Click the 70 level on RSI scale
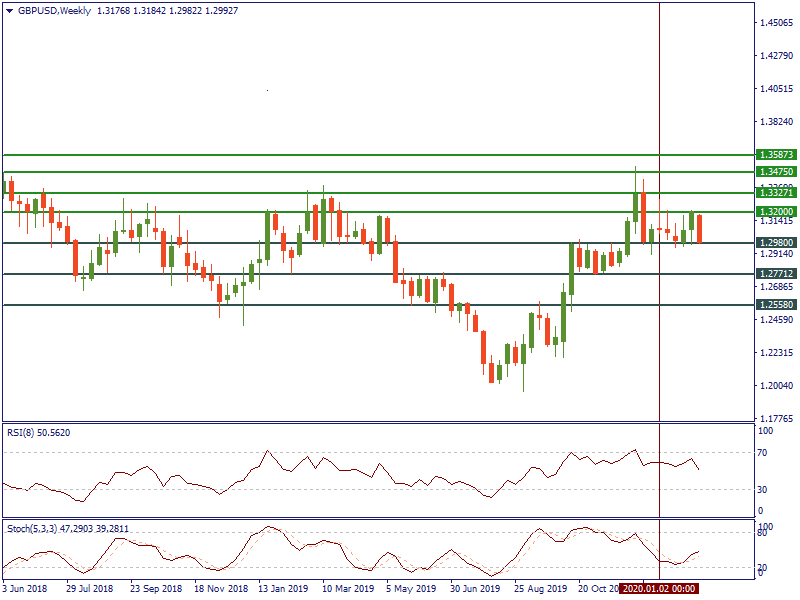This screenshot has height=600, width=800. [x=765, y=453]
